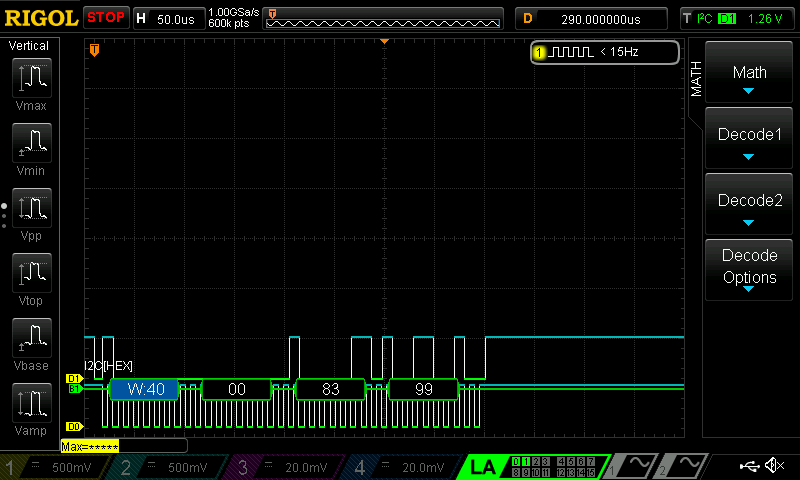Viewport: 800px width, 480px height.
Task: Click the Max=***** measurement readout
Action: 90,447
